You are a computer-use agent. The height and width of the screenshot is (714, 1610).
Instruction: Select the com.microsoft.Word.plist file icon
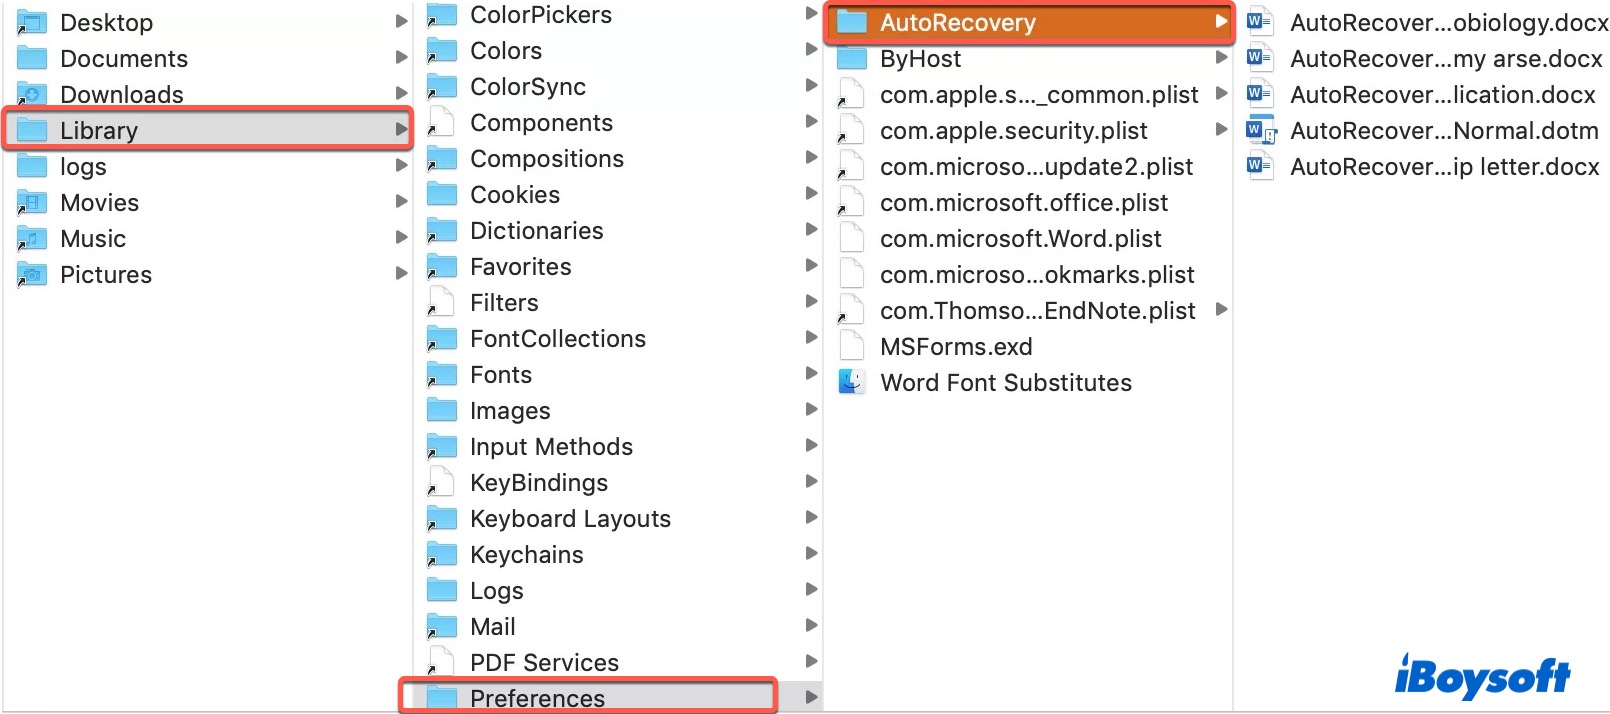click(x=851, y=238)
